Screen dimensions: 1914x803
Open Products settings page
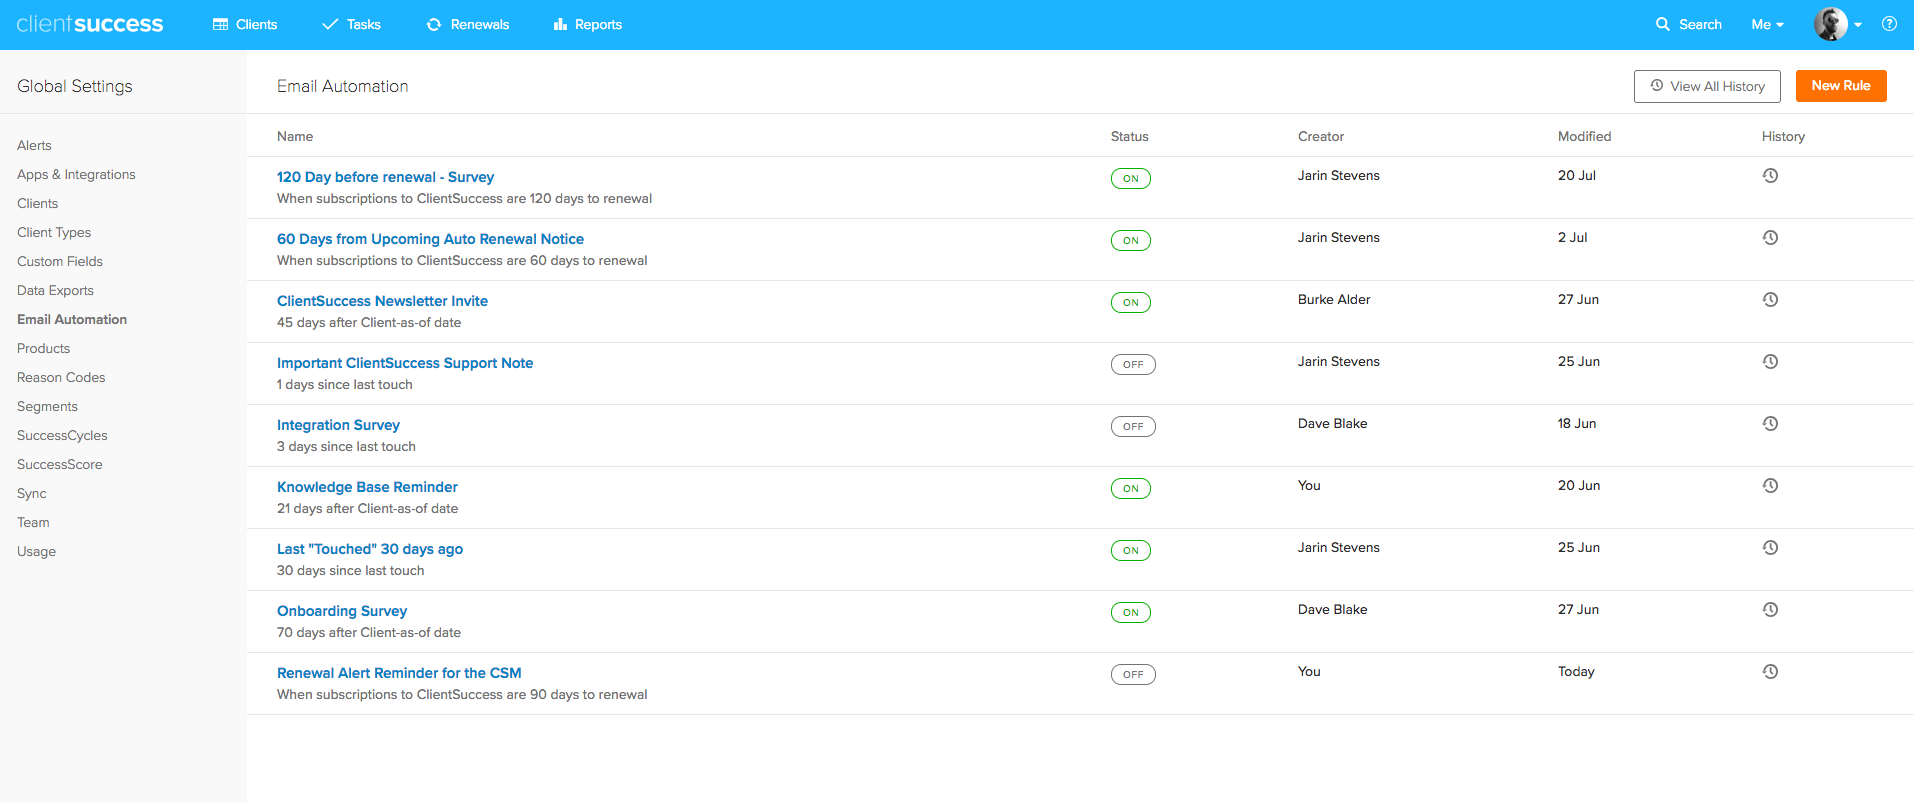click(x=43, y=348)
